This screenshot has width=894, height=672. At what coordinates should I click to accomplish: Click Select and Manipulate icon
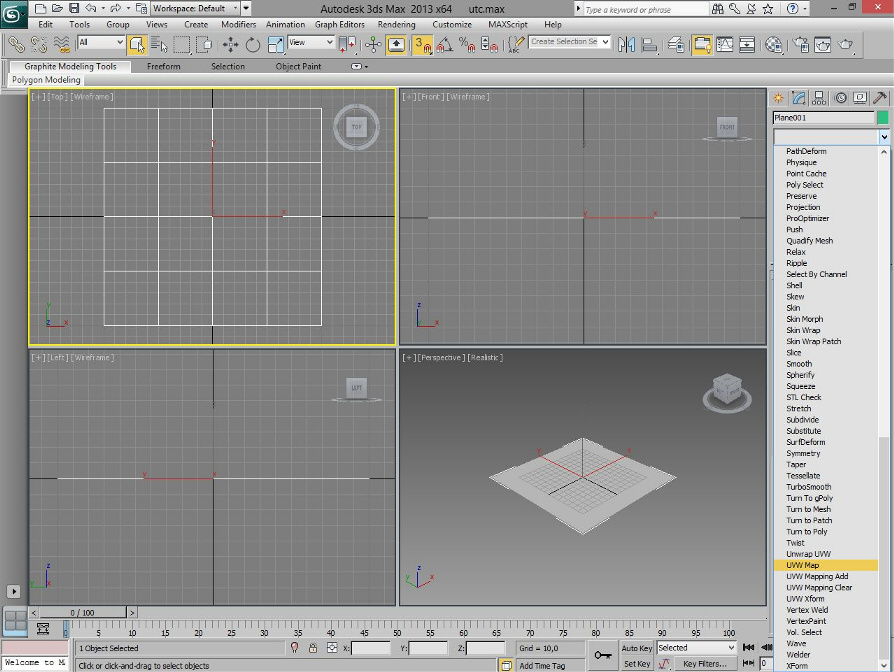[x=373, y=44]
